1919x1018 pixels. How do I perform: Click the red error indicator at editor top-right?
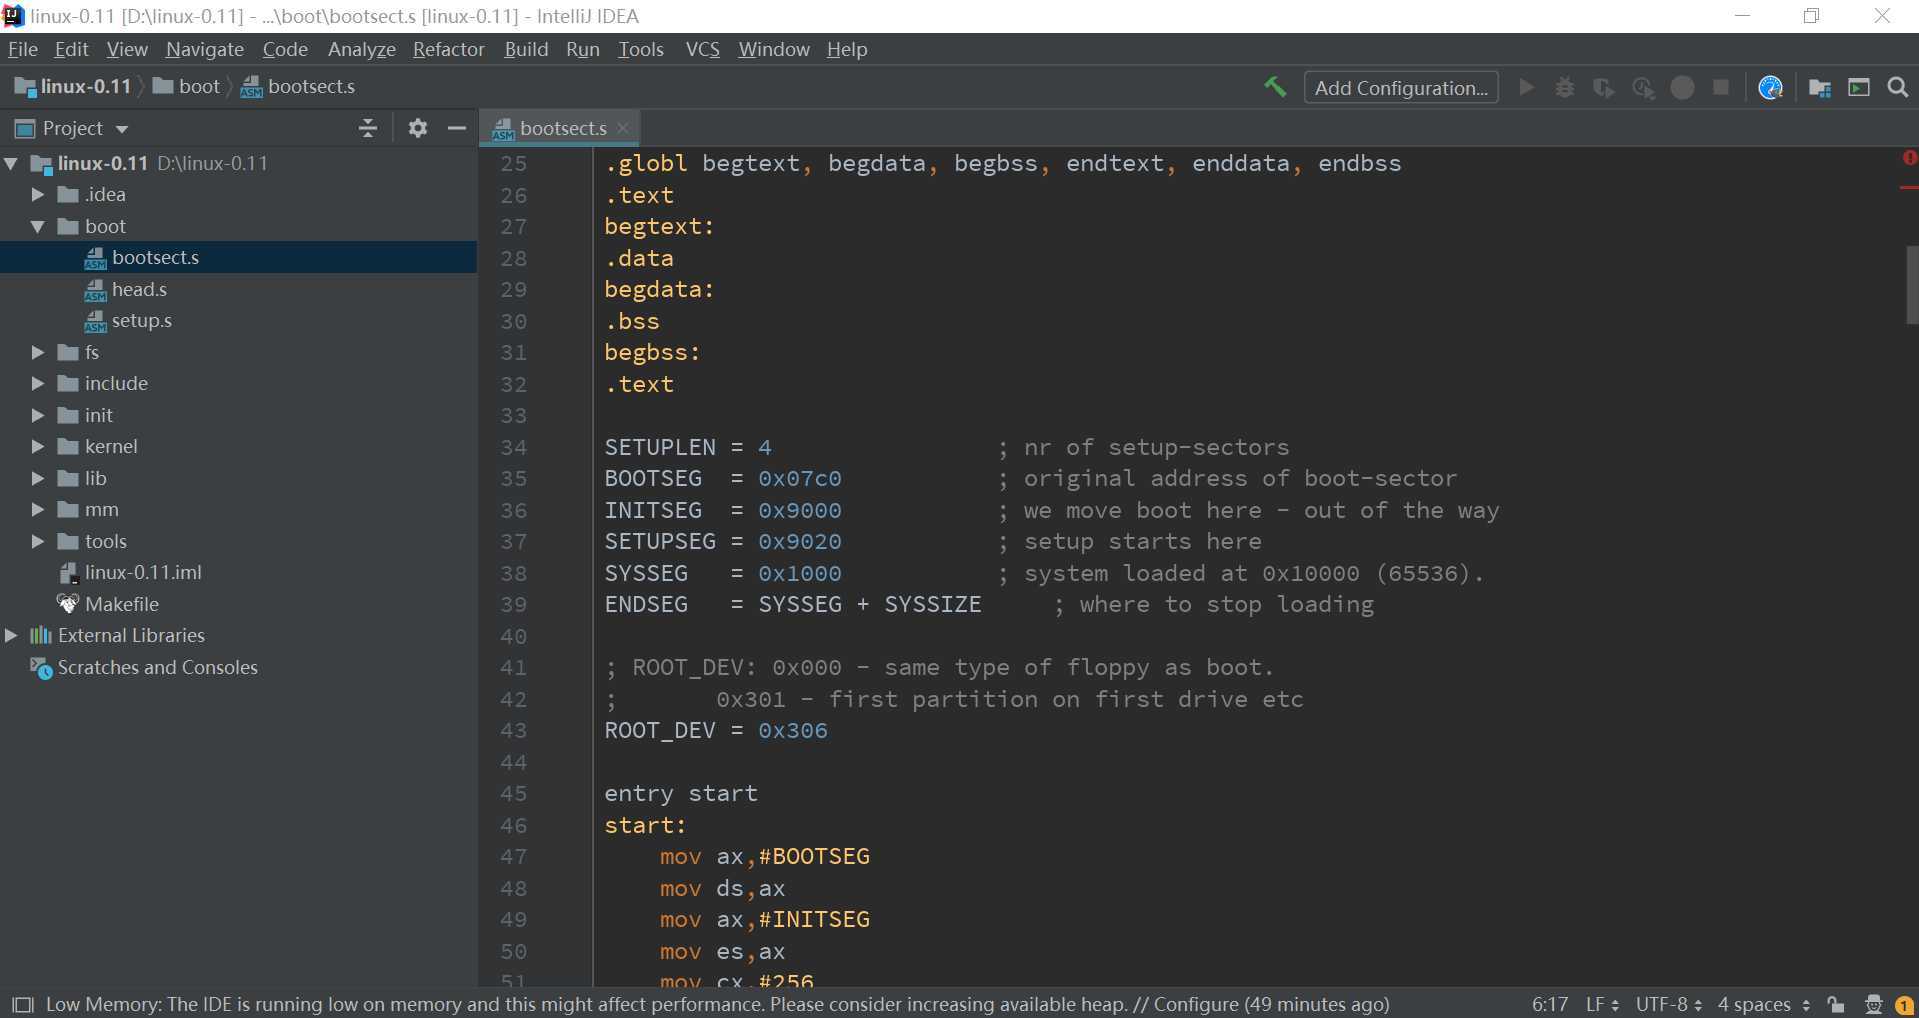[x=1909, y=158]
